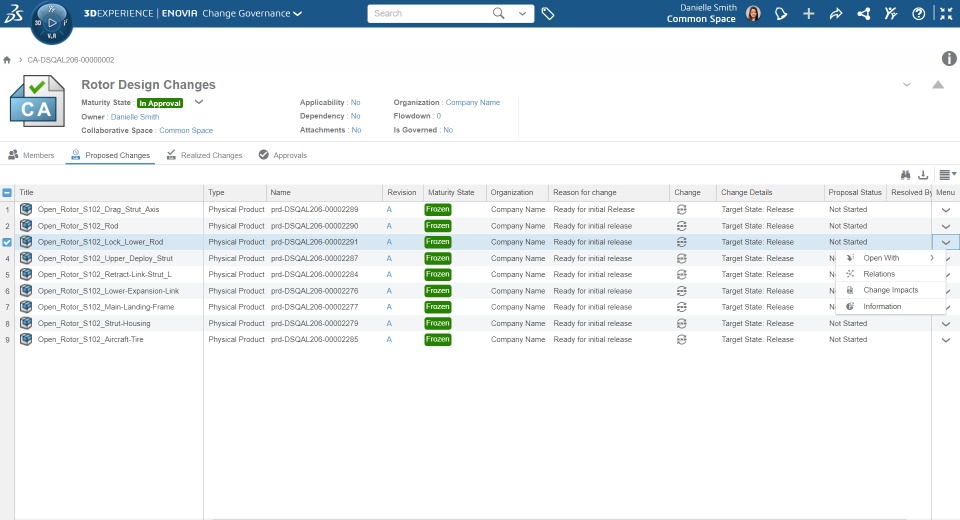
Task: Open the table view options dropdown
Action: [947, 175]
